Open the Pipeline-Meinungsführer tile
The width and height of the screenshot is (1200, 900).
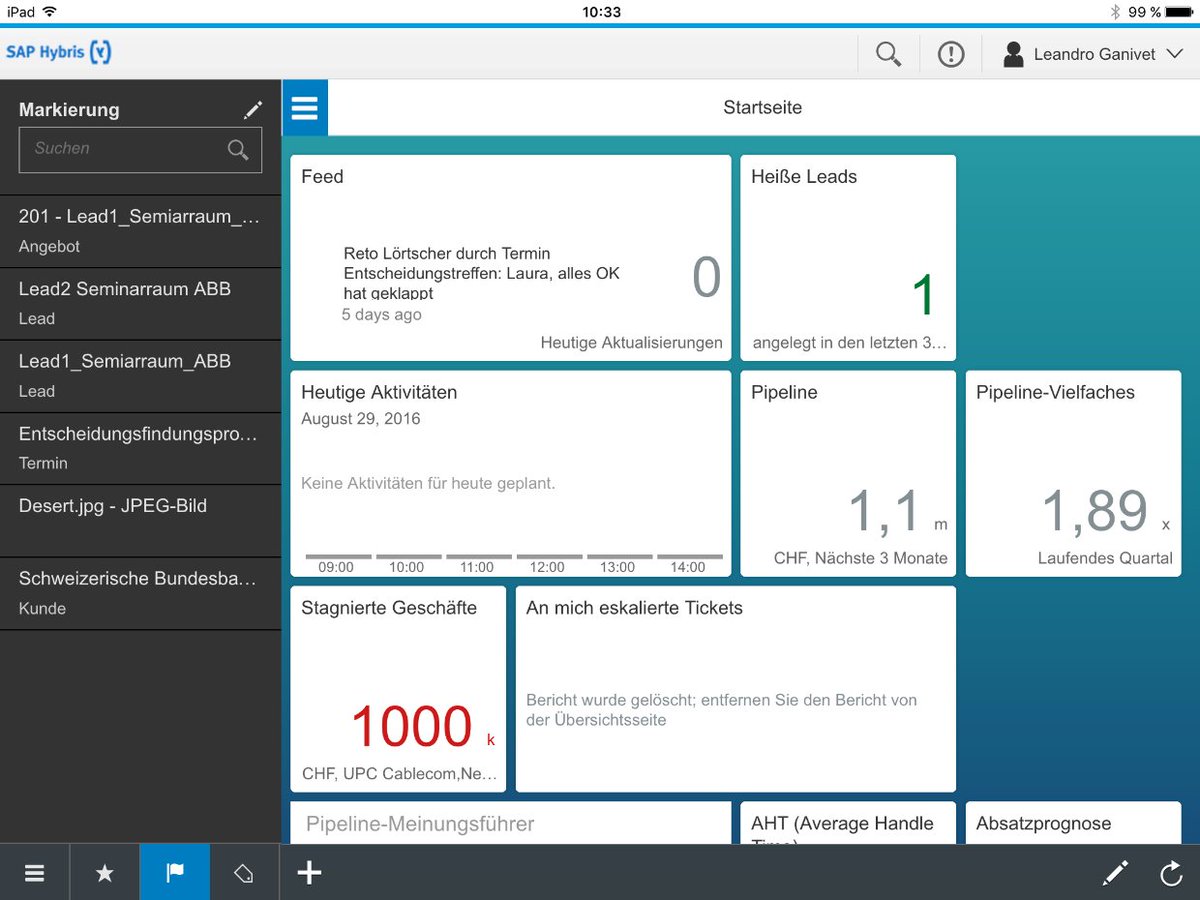click(511, 823)
